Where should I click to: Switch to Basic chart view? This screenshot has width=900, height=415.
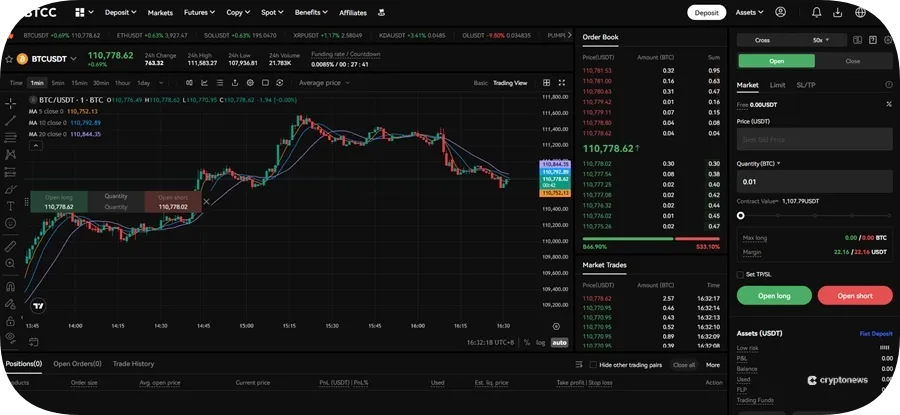tap(480, 83)
